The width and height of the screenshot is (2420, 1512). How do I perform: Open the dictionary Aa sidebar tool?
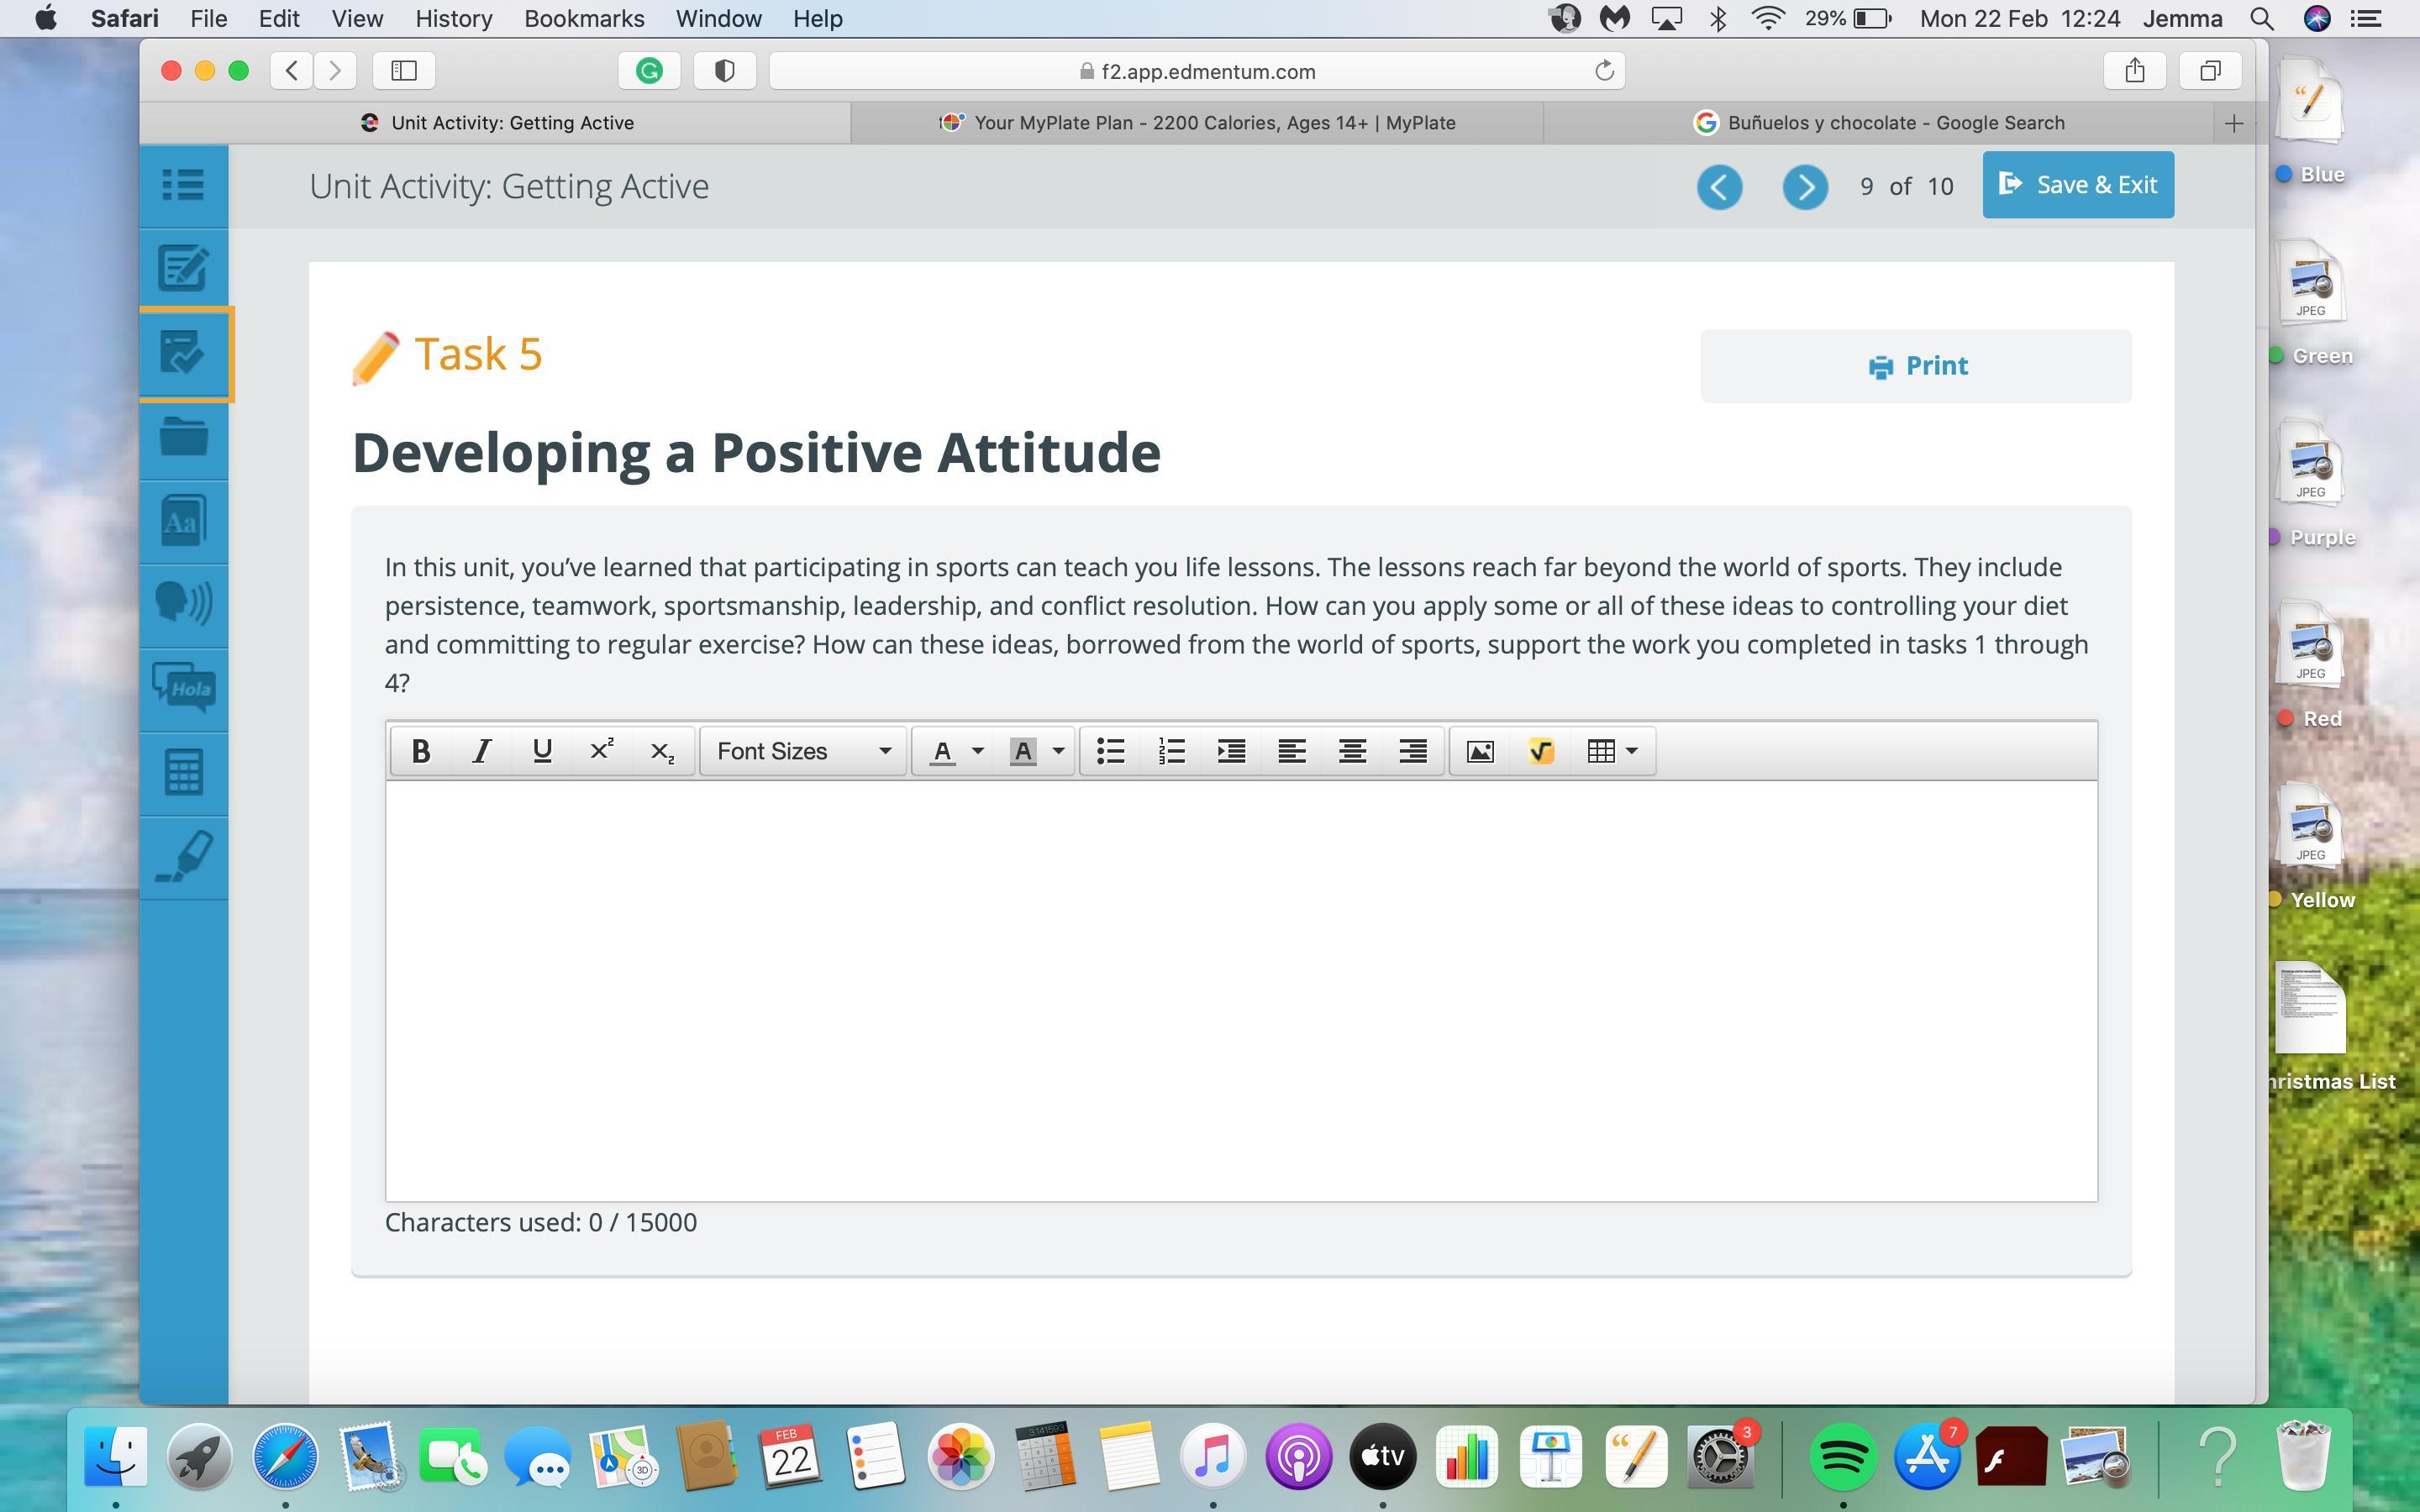point(184,521)
